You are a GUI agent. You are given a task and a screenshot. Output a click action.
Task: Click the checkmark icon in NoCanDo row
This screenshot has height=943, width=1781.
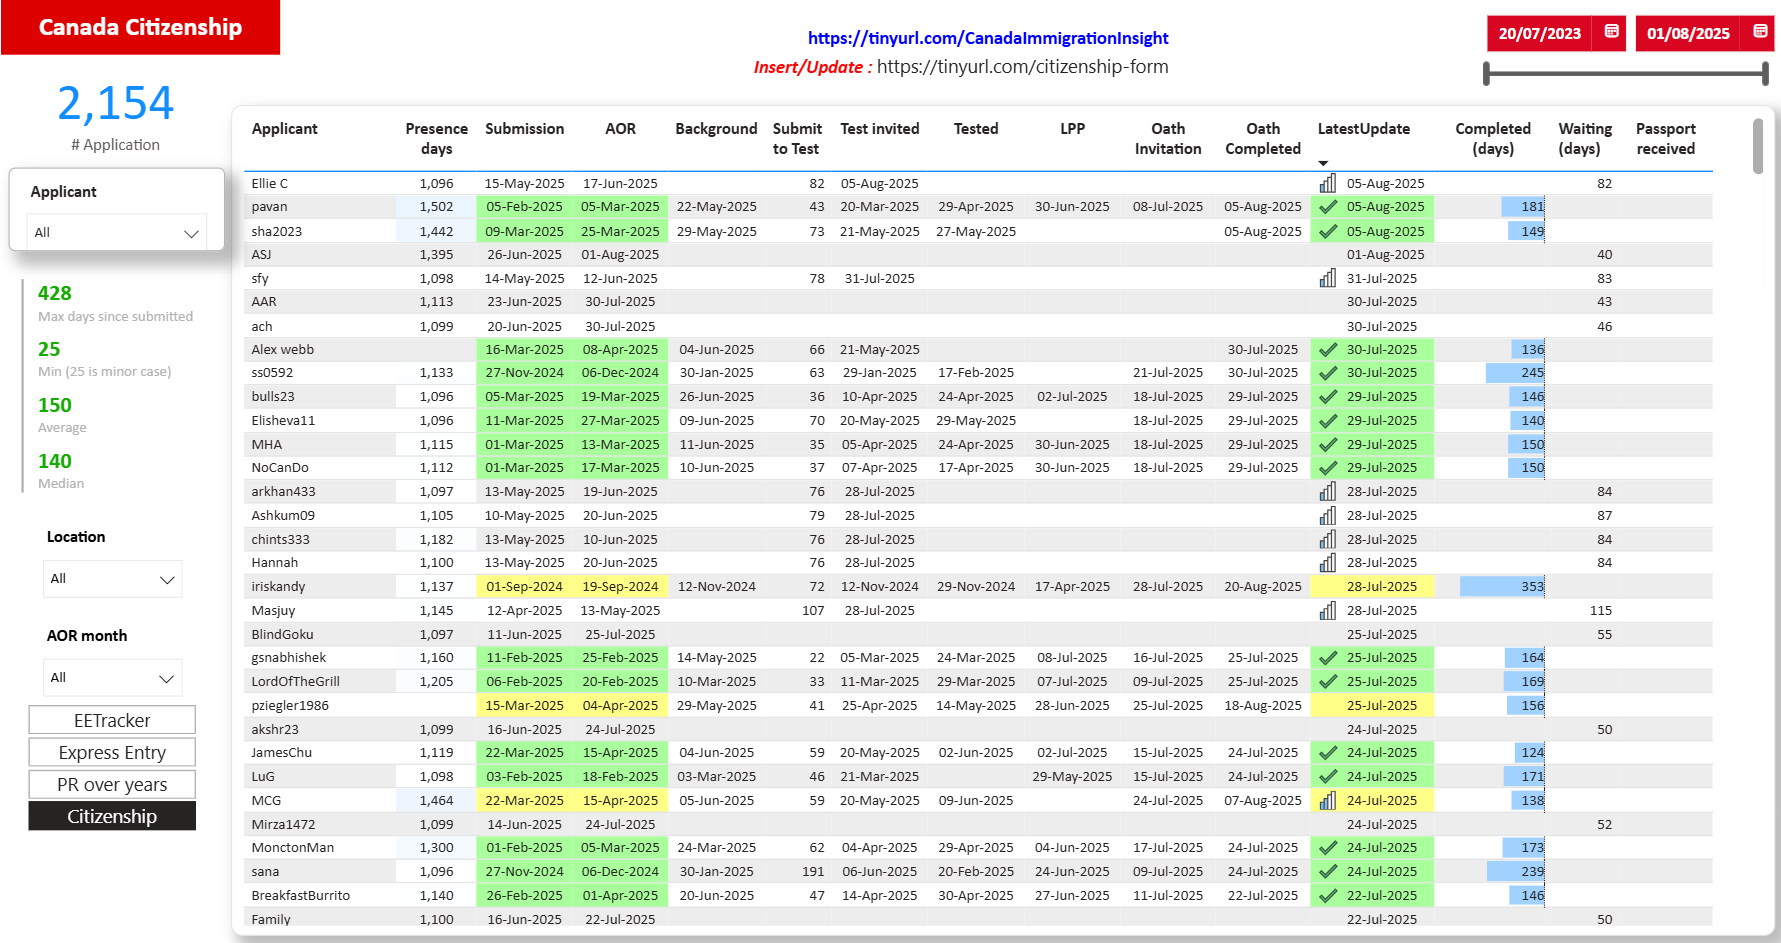coord(1328,468)
